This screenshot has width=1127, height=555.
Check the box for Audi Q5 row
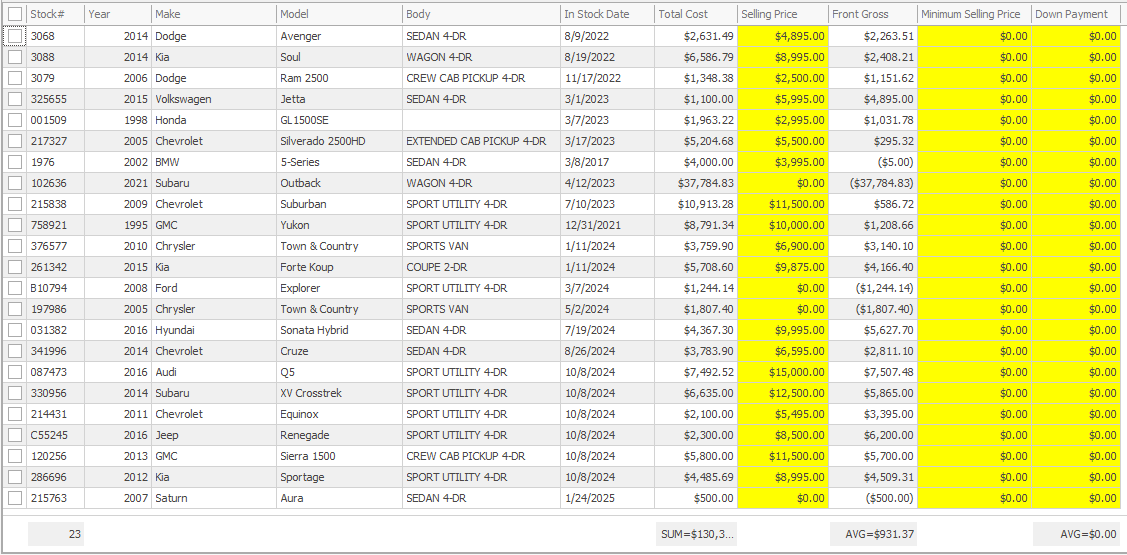(15, 372)
